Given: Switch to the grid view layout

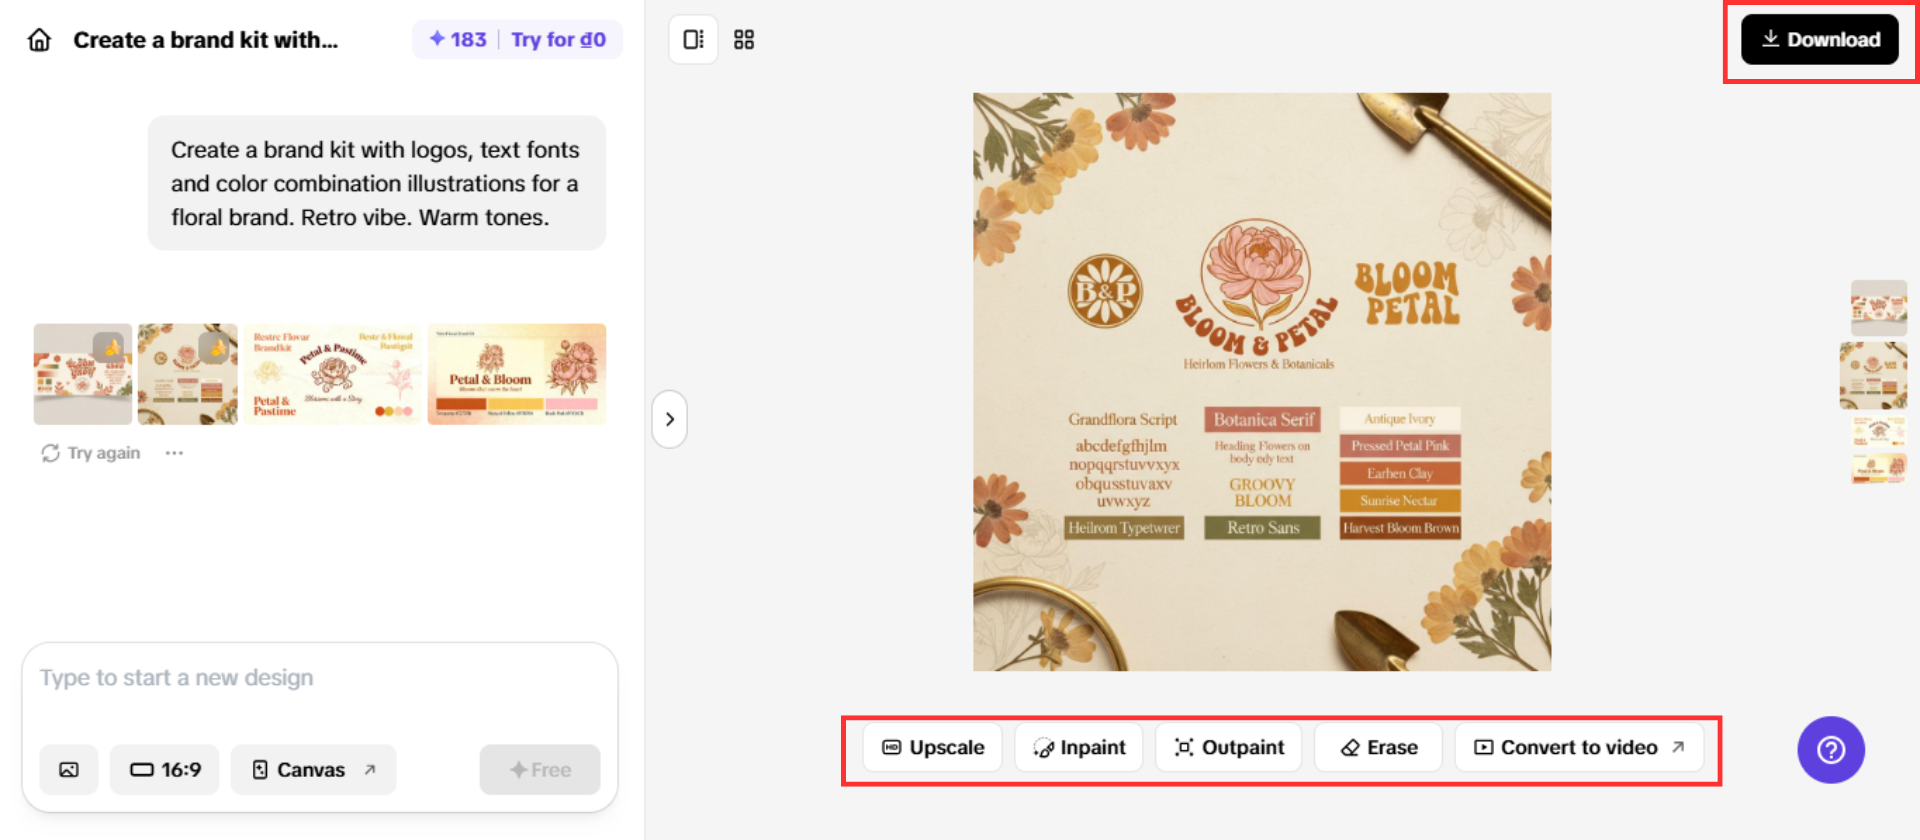Looking at the screenshot, I should [744, 40].
